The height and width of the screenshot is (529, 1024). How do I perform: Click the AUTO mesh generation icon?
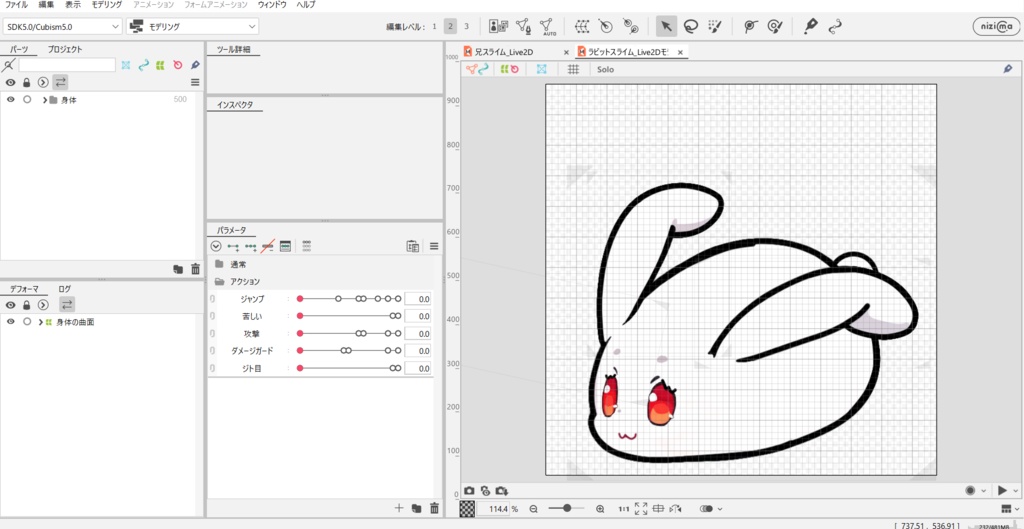tap(547, 26)
